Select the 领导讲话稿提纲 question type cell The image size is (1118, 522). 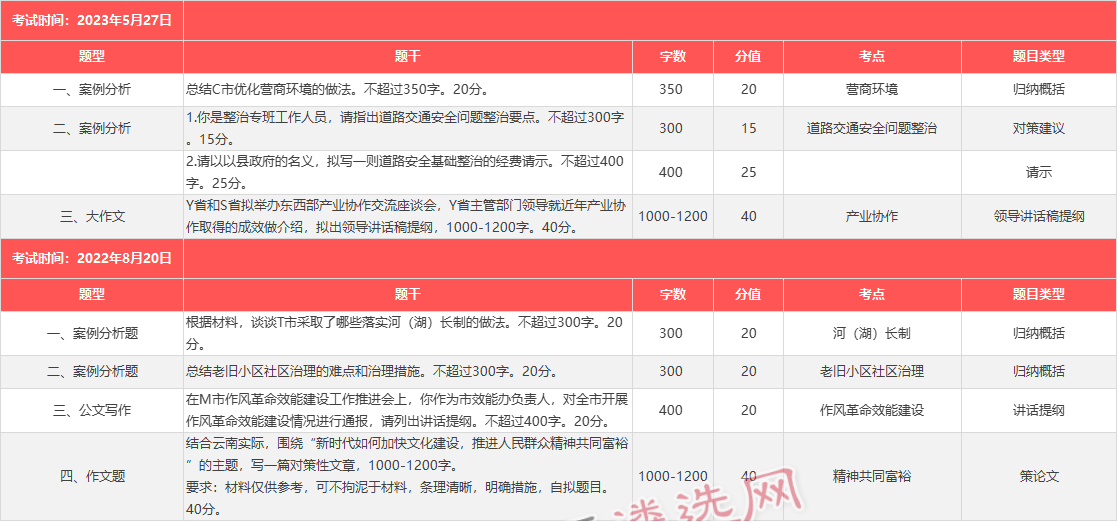(1038, 216)
